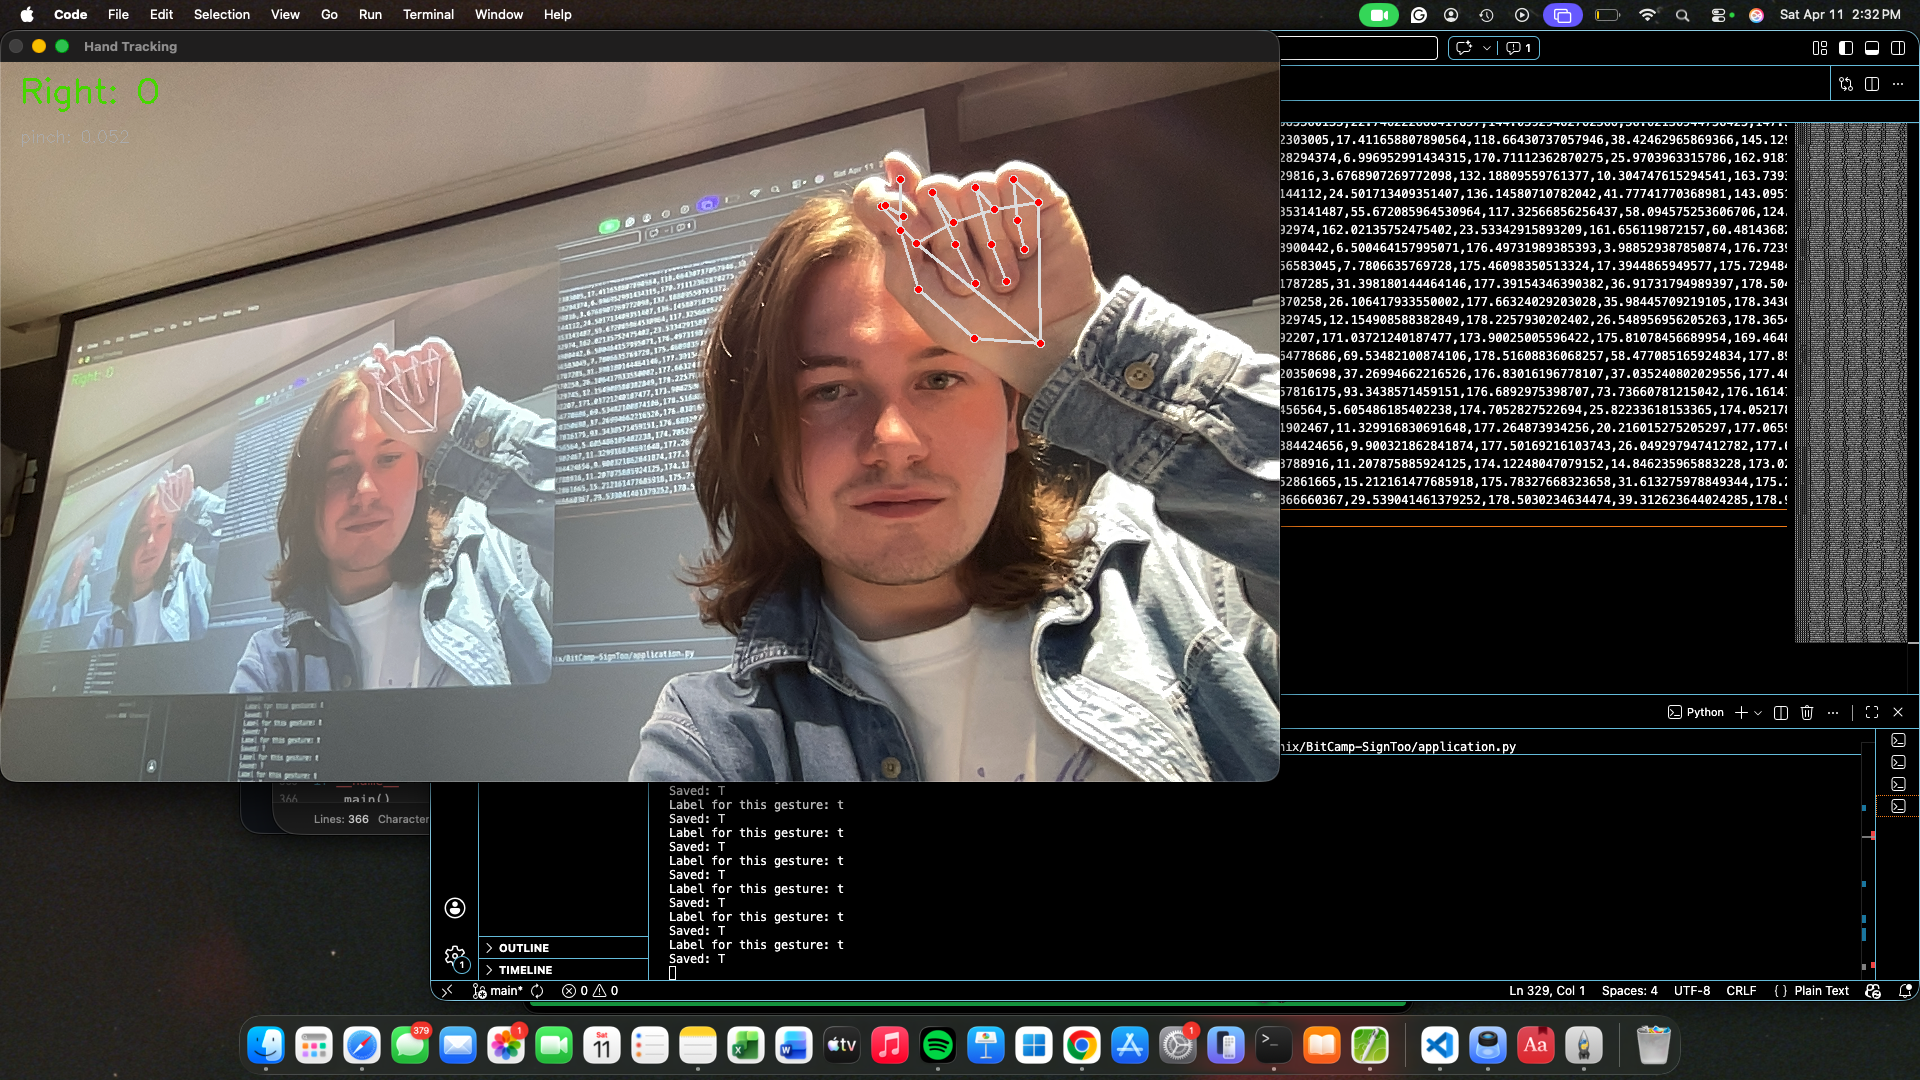Toggle the secondary side bar
The height and width of the screenshot is (1080, 1920).
[1898, 48]
